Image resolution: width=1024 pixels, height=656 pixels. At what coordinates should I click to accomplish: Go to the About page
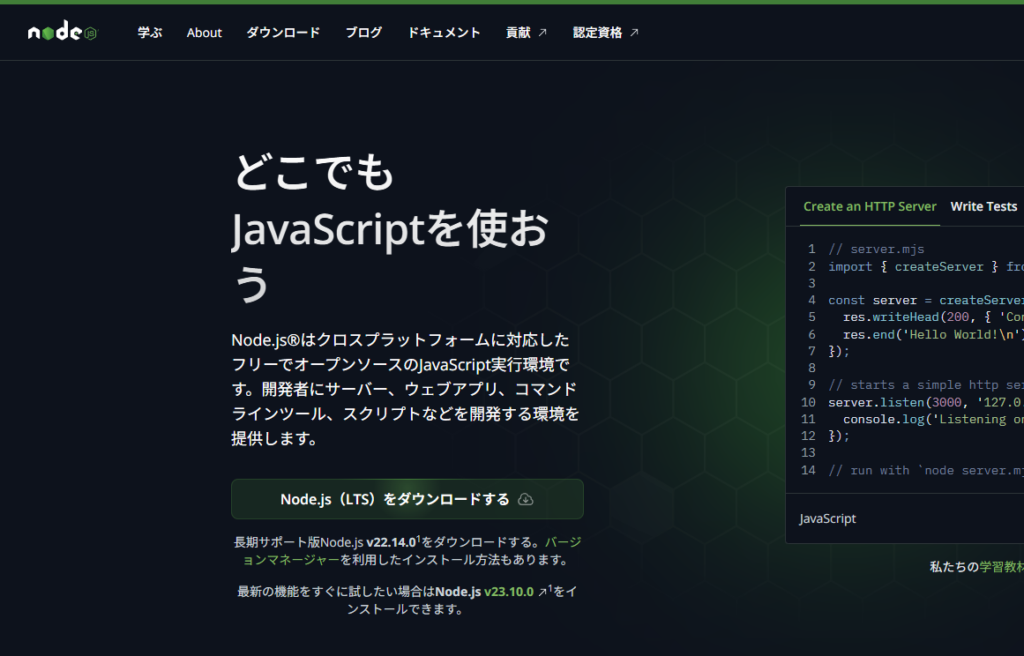tap(204, 33)
